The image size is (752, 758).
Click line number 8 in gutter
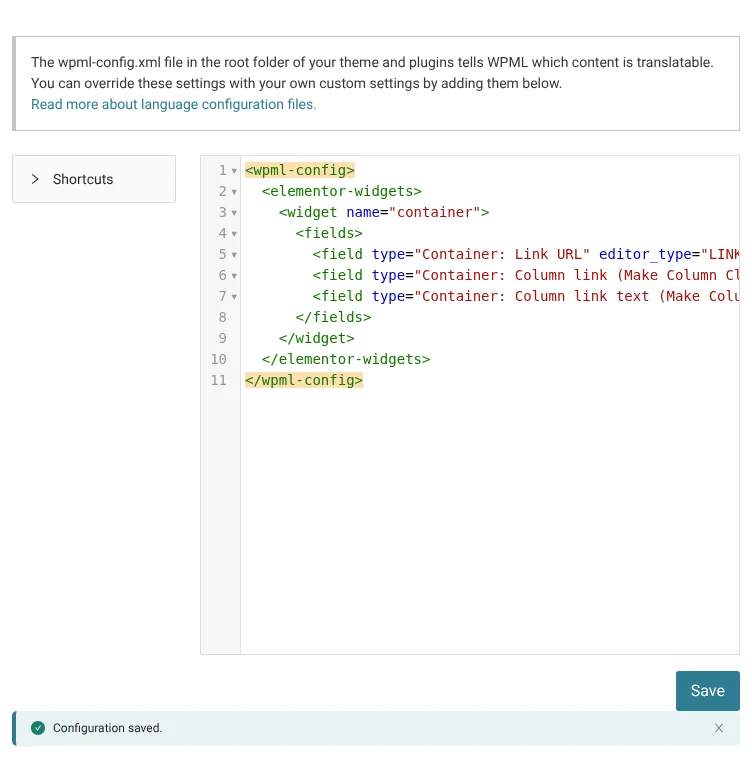point(222,317)
